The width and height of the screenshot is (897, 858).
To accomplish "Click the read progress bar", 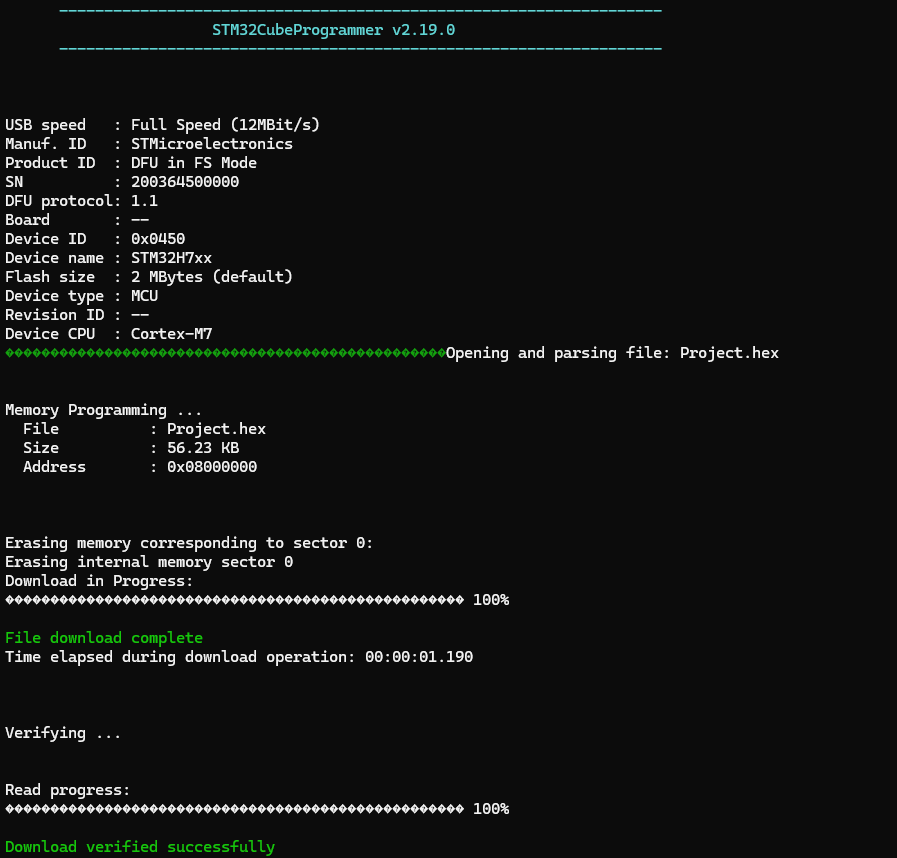I will tap(235, 809).
